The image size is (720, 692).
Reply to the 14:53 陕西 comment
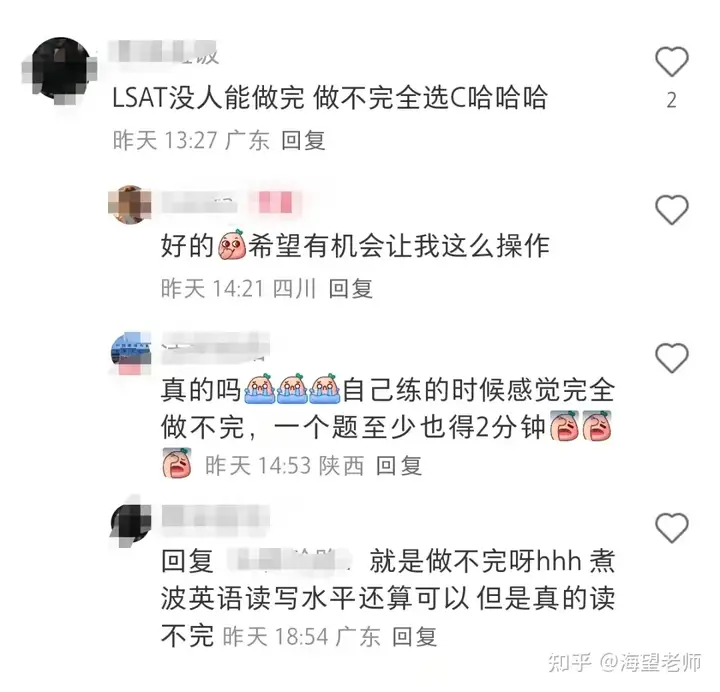(x=399, y=466)
